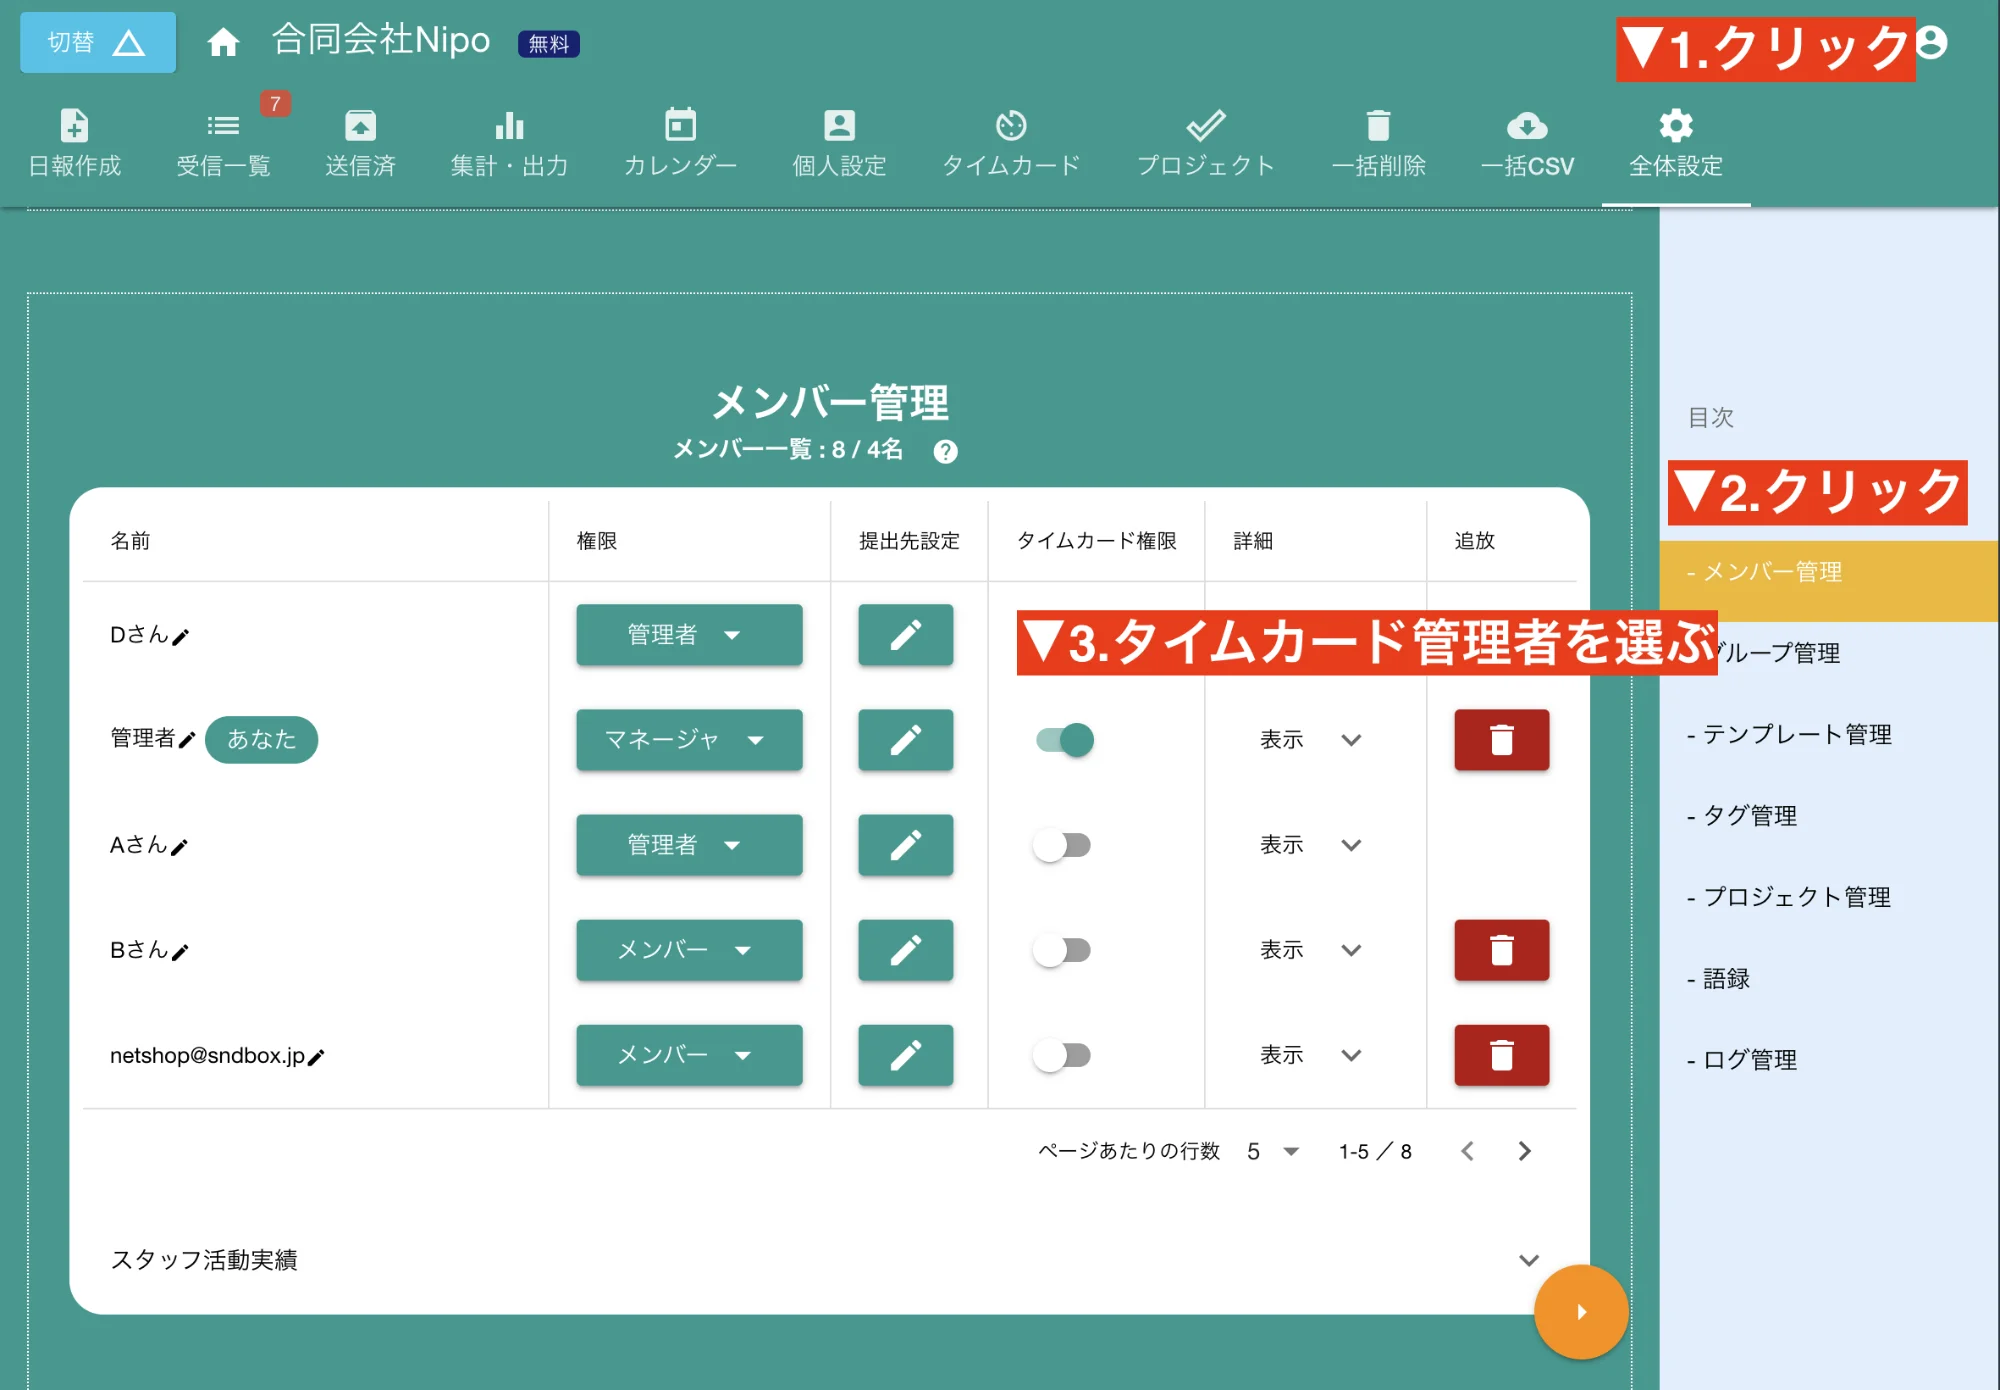This screenshot has height=1390, width=2000.
Task: Edit Bさん's 提出先設定 with pencil button
Action: click(904, 950)
